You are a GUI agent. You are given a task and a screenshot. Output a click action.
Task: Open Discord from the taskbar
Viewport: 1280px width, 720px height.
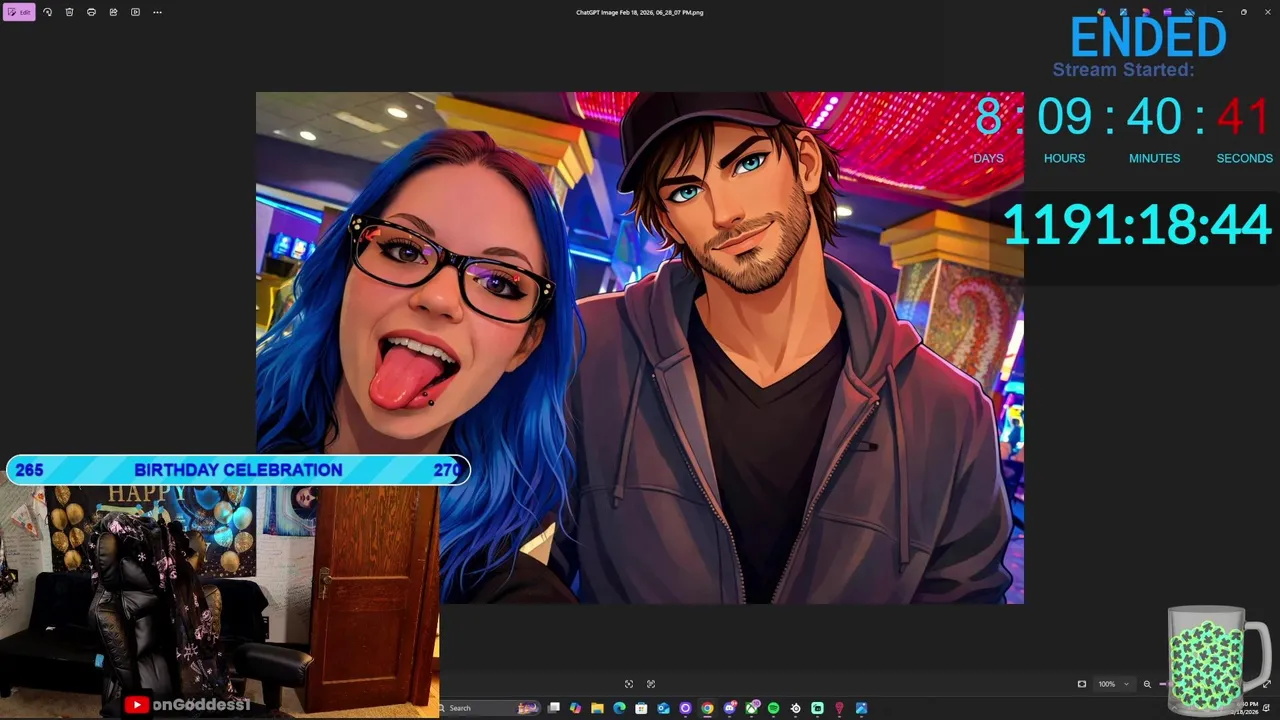[730, 708]
